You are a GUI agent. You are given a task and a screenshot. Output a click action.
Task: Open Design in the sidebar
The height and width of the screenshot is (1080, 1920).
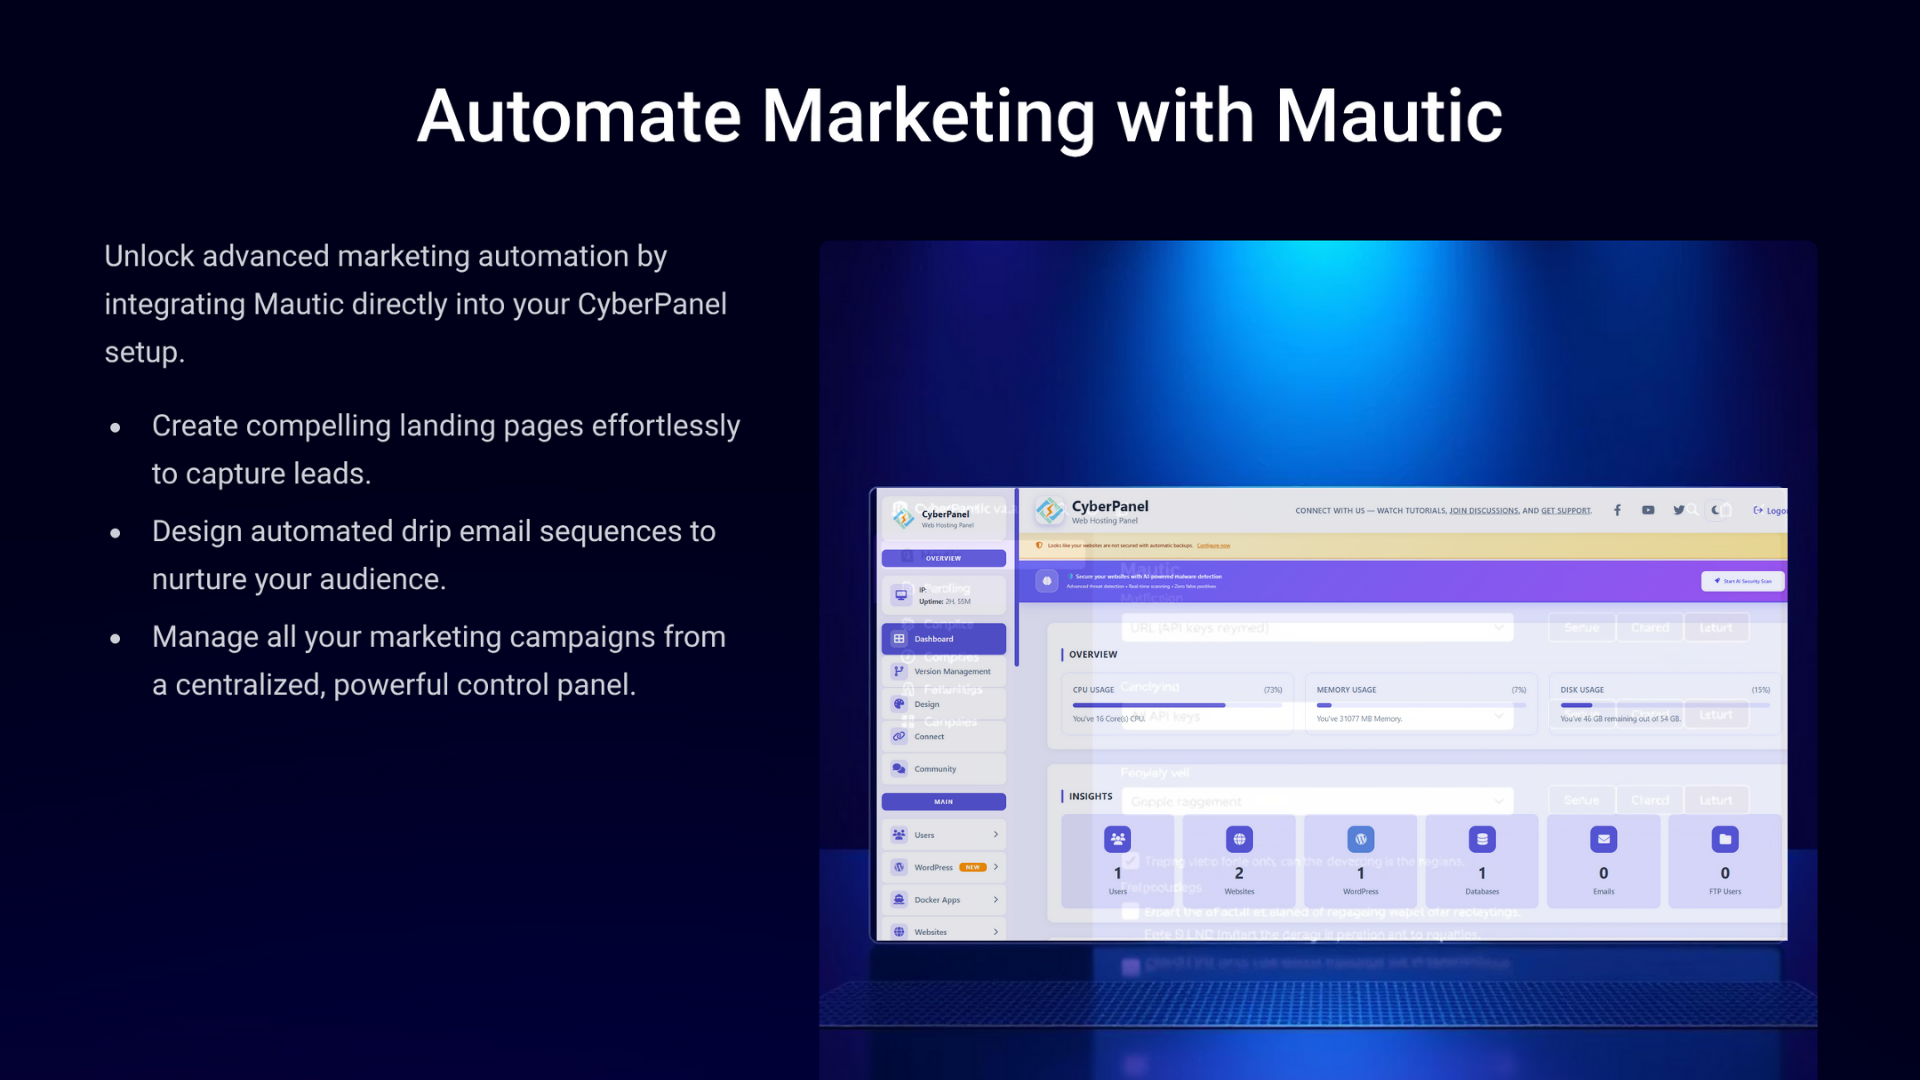click(944, 704)
